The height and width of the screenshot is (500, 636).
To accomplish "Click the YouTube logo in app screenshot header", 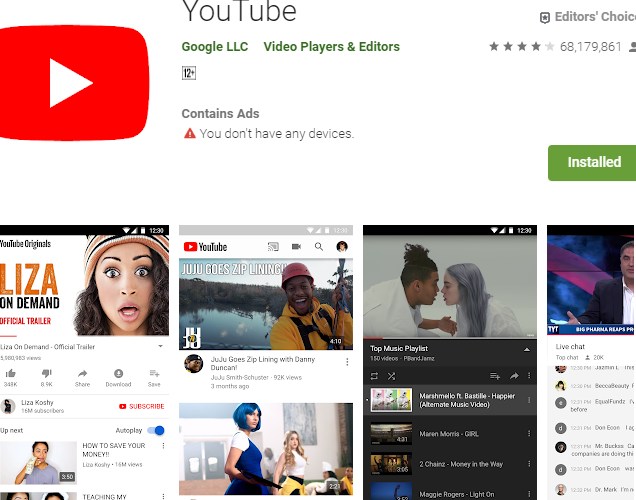I will [x=205, y=247].
